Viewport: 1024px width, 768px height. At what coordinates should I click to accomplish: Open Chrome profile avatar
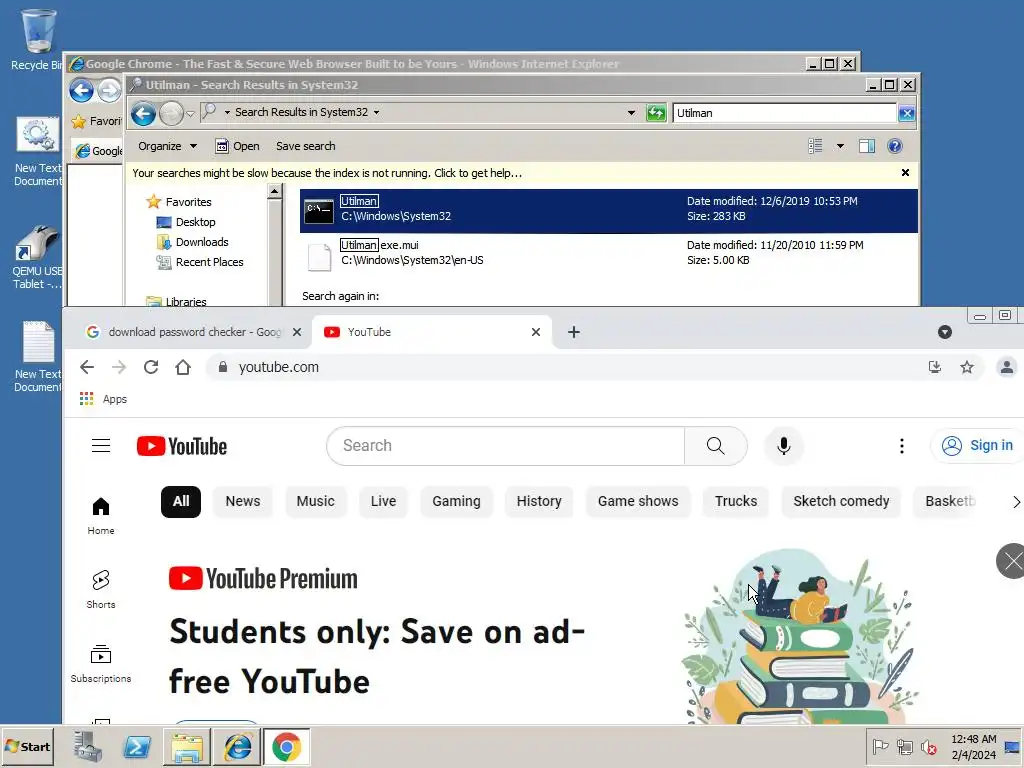(x=1006, y=367)
